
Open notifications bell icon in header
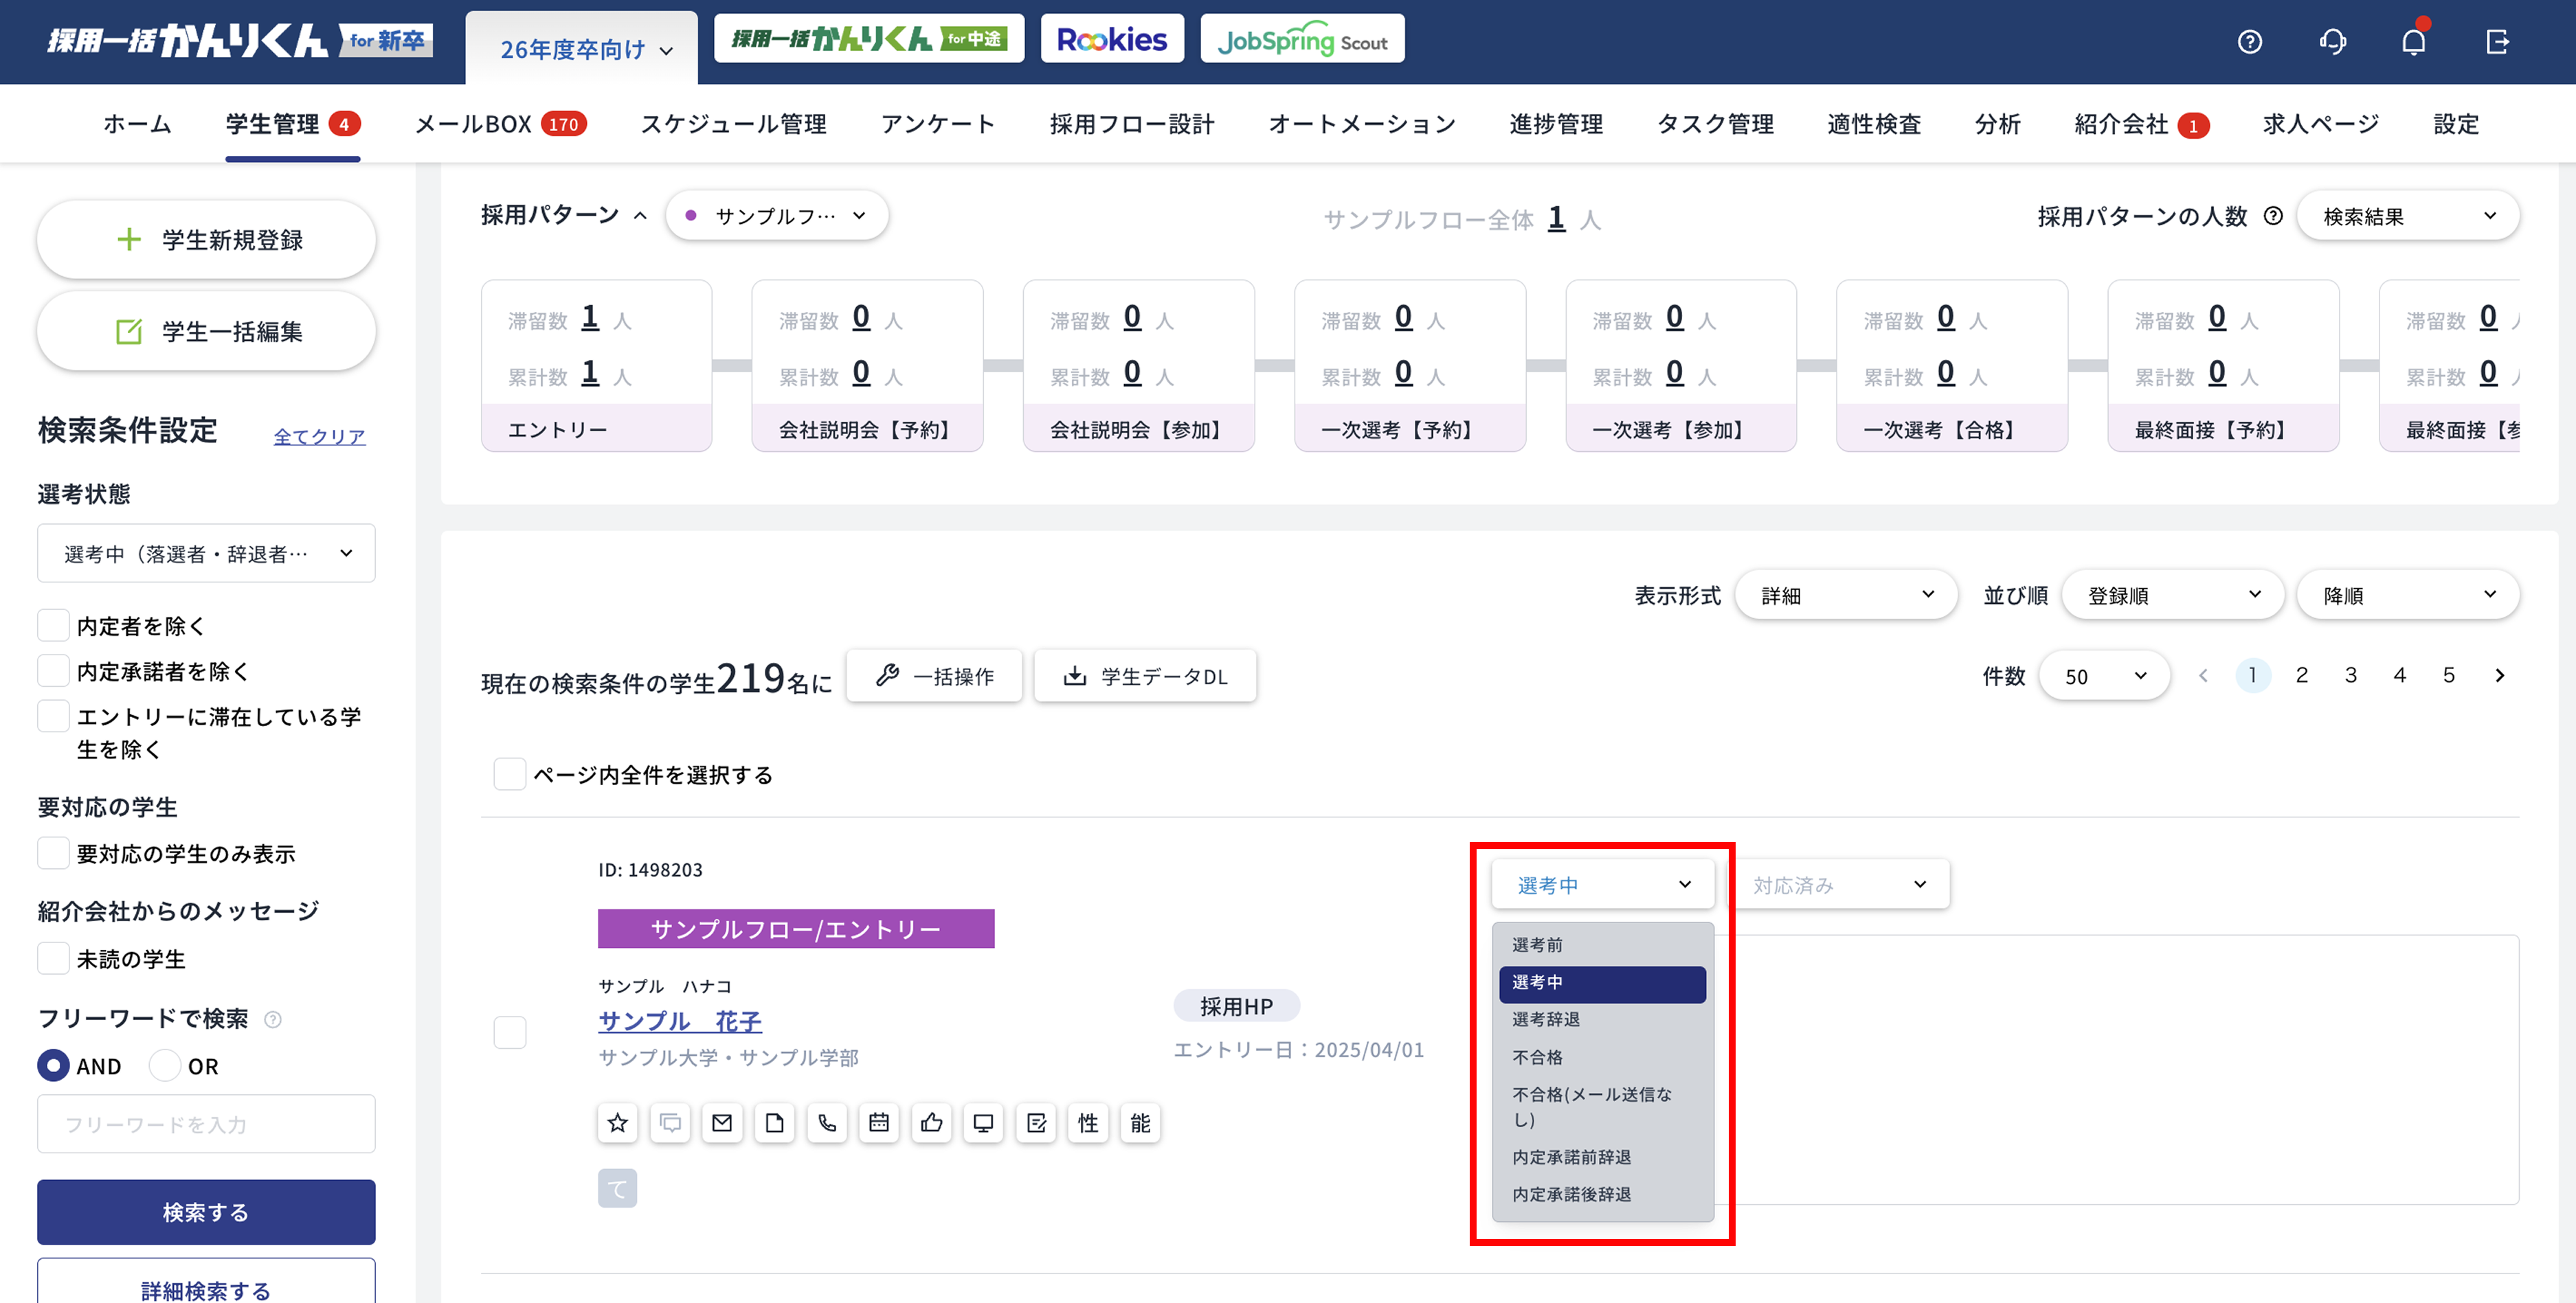coord(2414,42)
